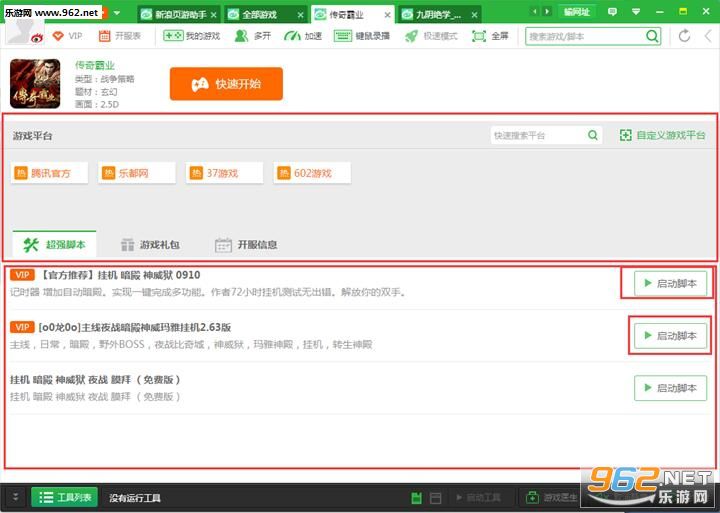Open the VIP diamond icon
This screenshot has height=513, width=720.
tap(58, 36)
